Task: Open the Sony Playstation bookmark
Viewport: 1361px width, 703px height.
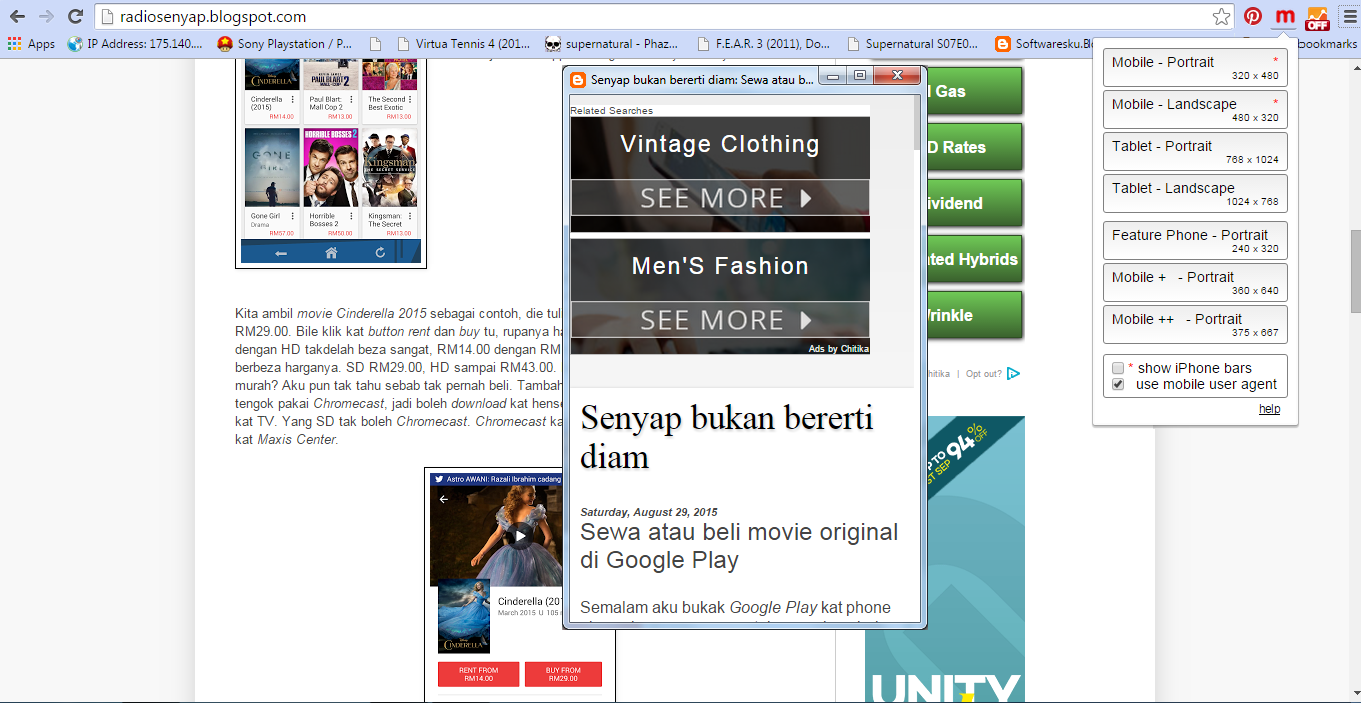Action: [285, 44]
